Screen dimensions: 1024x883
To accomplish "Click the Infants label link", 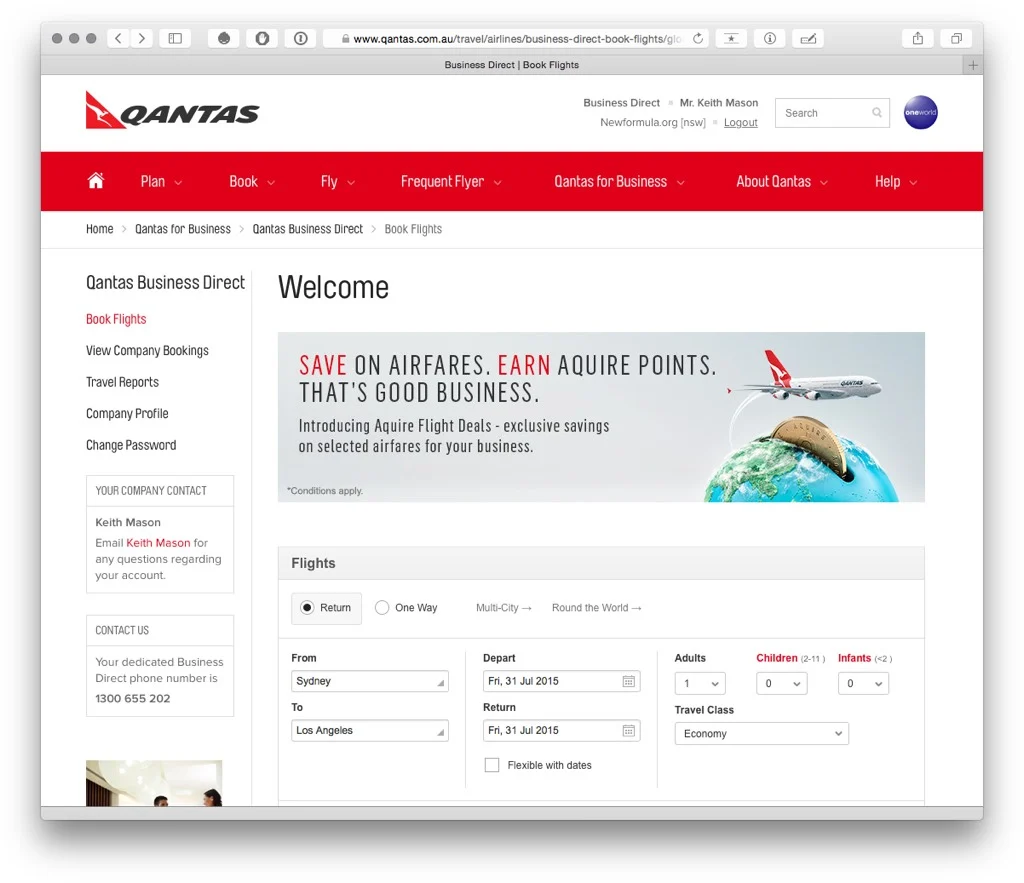I will (854, 658).
